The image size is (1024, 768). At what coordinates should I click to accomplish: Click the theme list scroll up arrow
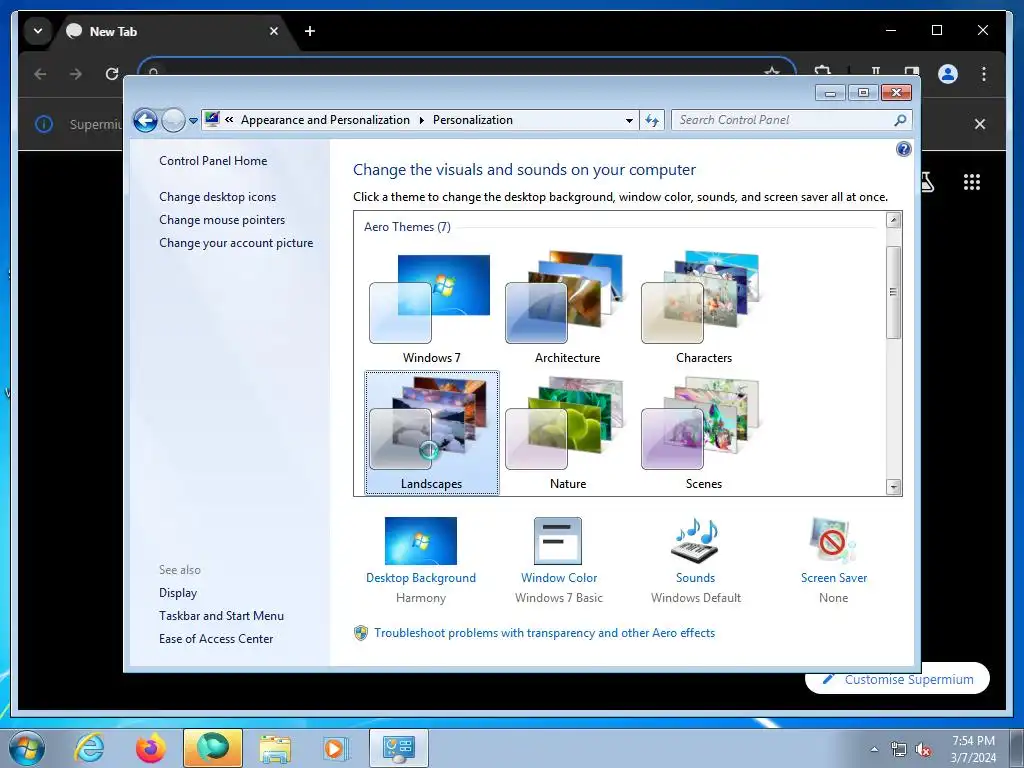tap(893, 220)
